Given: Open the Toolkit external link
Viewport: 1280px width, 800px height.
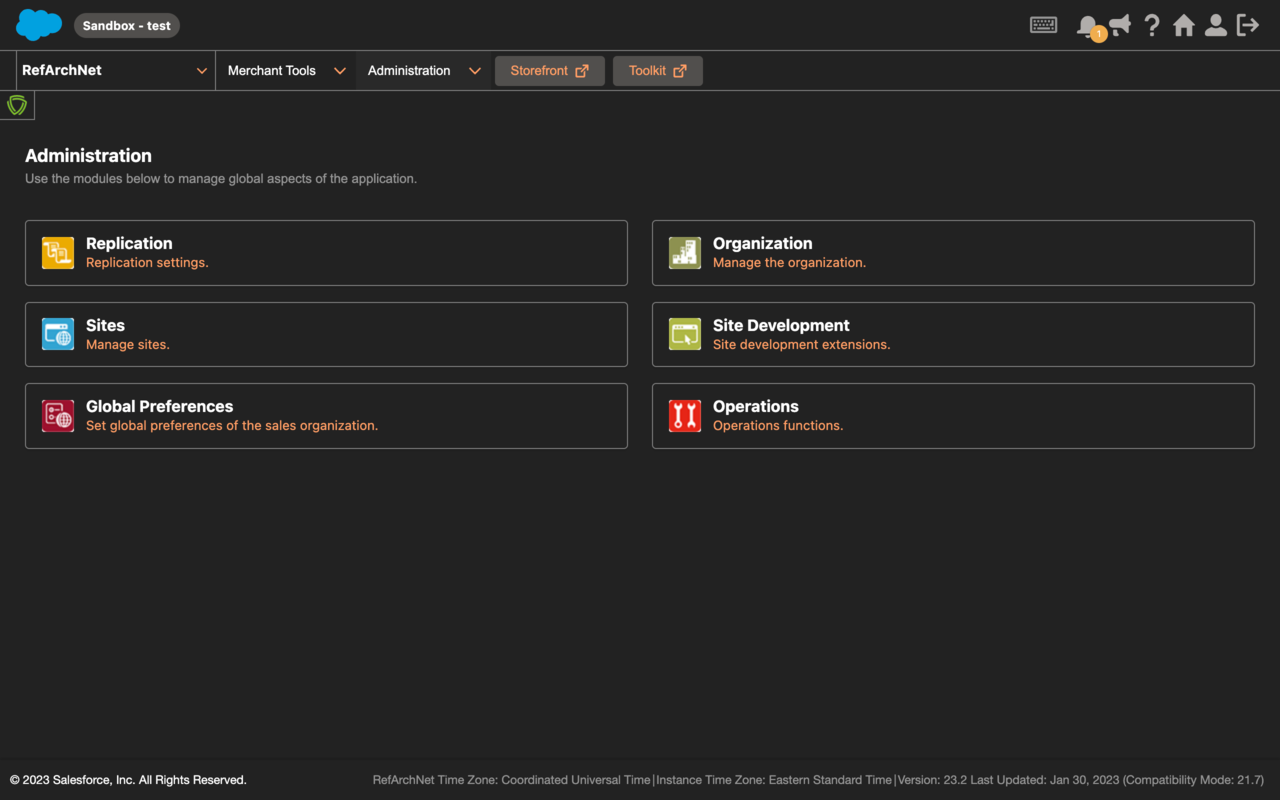Looking at the screenshot, I should pos(657,70).
